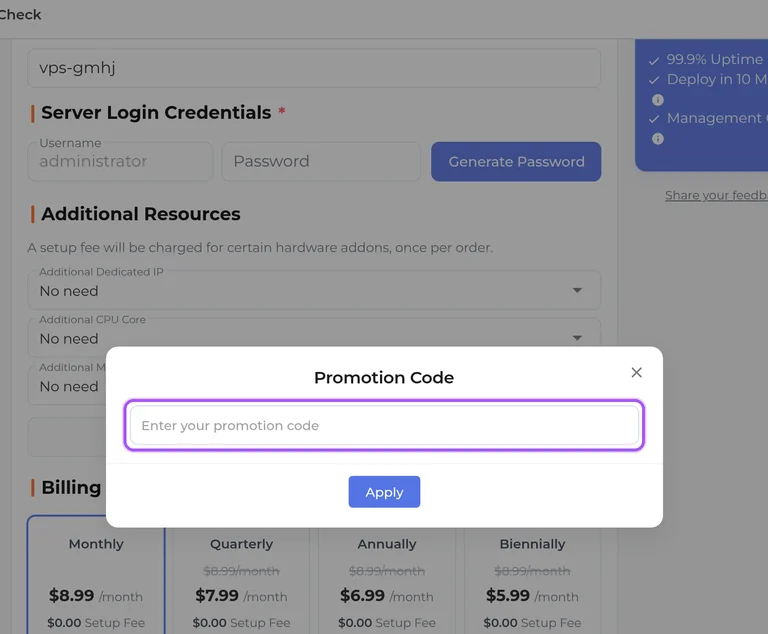Click the 99.9% Uptime text
This screenshot has width=768, height=634.
click(x=715, y=59)
